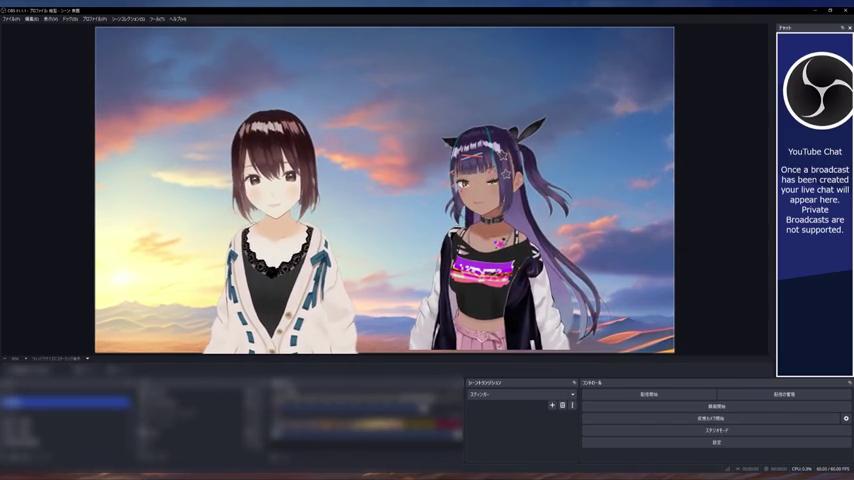Open the Edit (編集) menu

(x=31, y=19)
